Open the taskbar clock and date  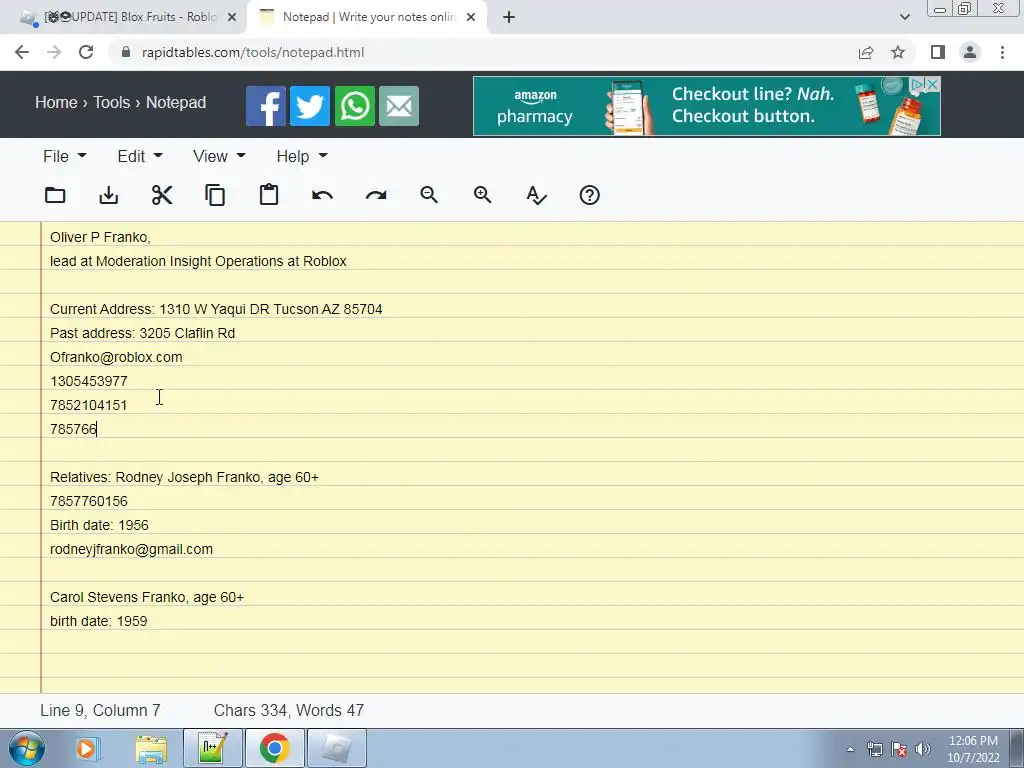973,749
